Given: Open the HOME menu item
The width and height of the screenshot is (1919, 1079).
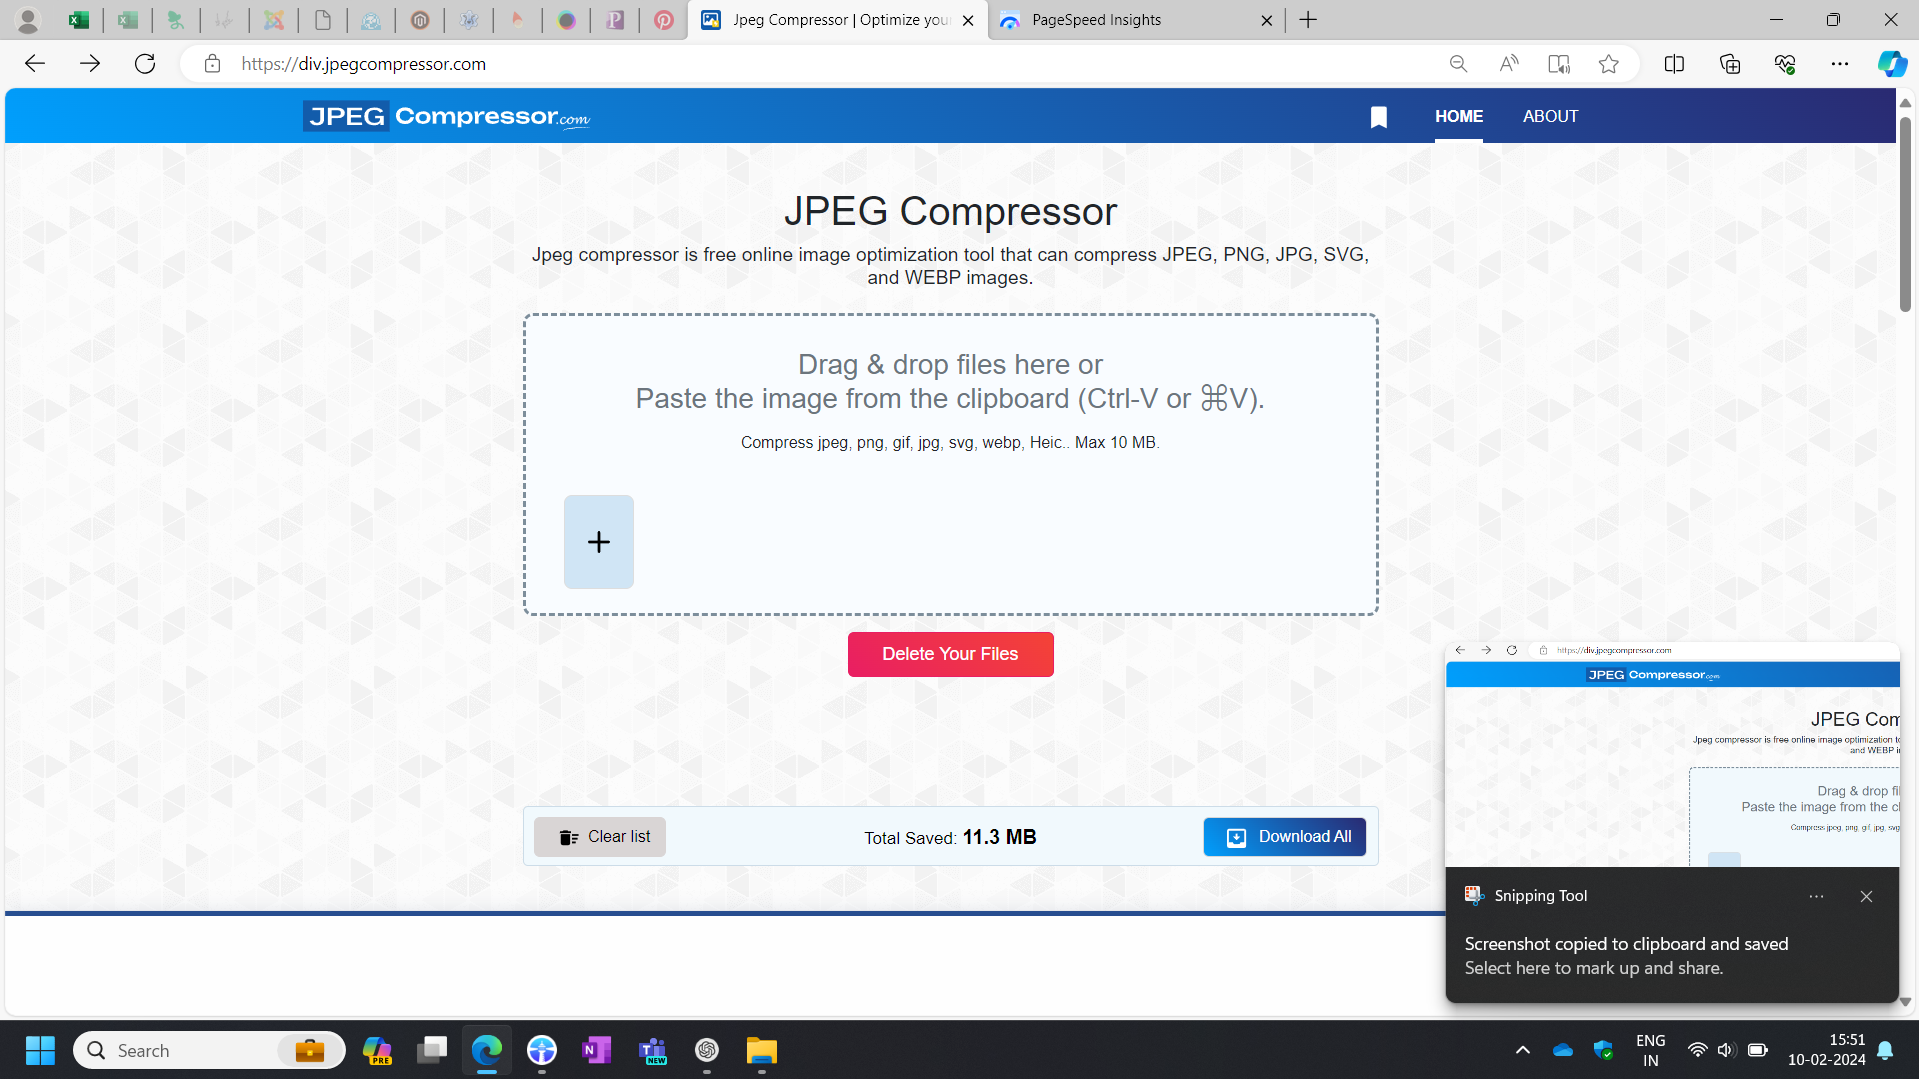Looking at the screenshot, I should (x=1459, y=116).
